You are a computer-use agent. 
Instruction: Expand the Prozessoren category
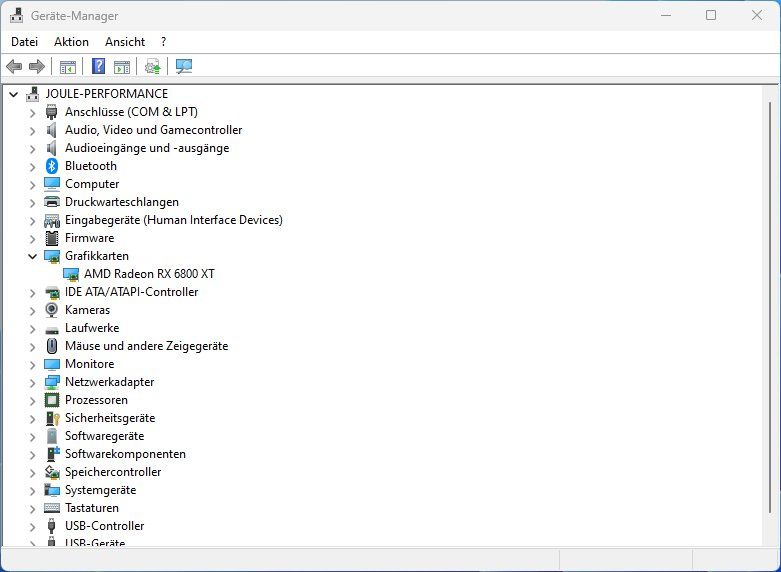click(x=32, y=401)
